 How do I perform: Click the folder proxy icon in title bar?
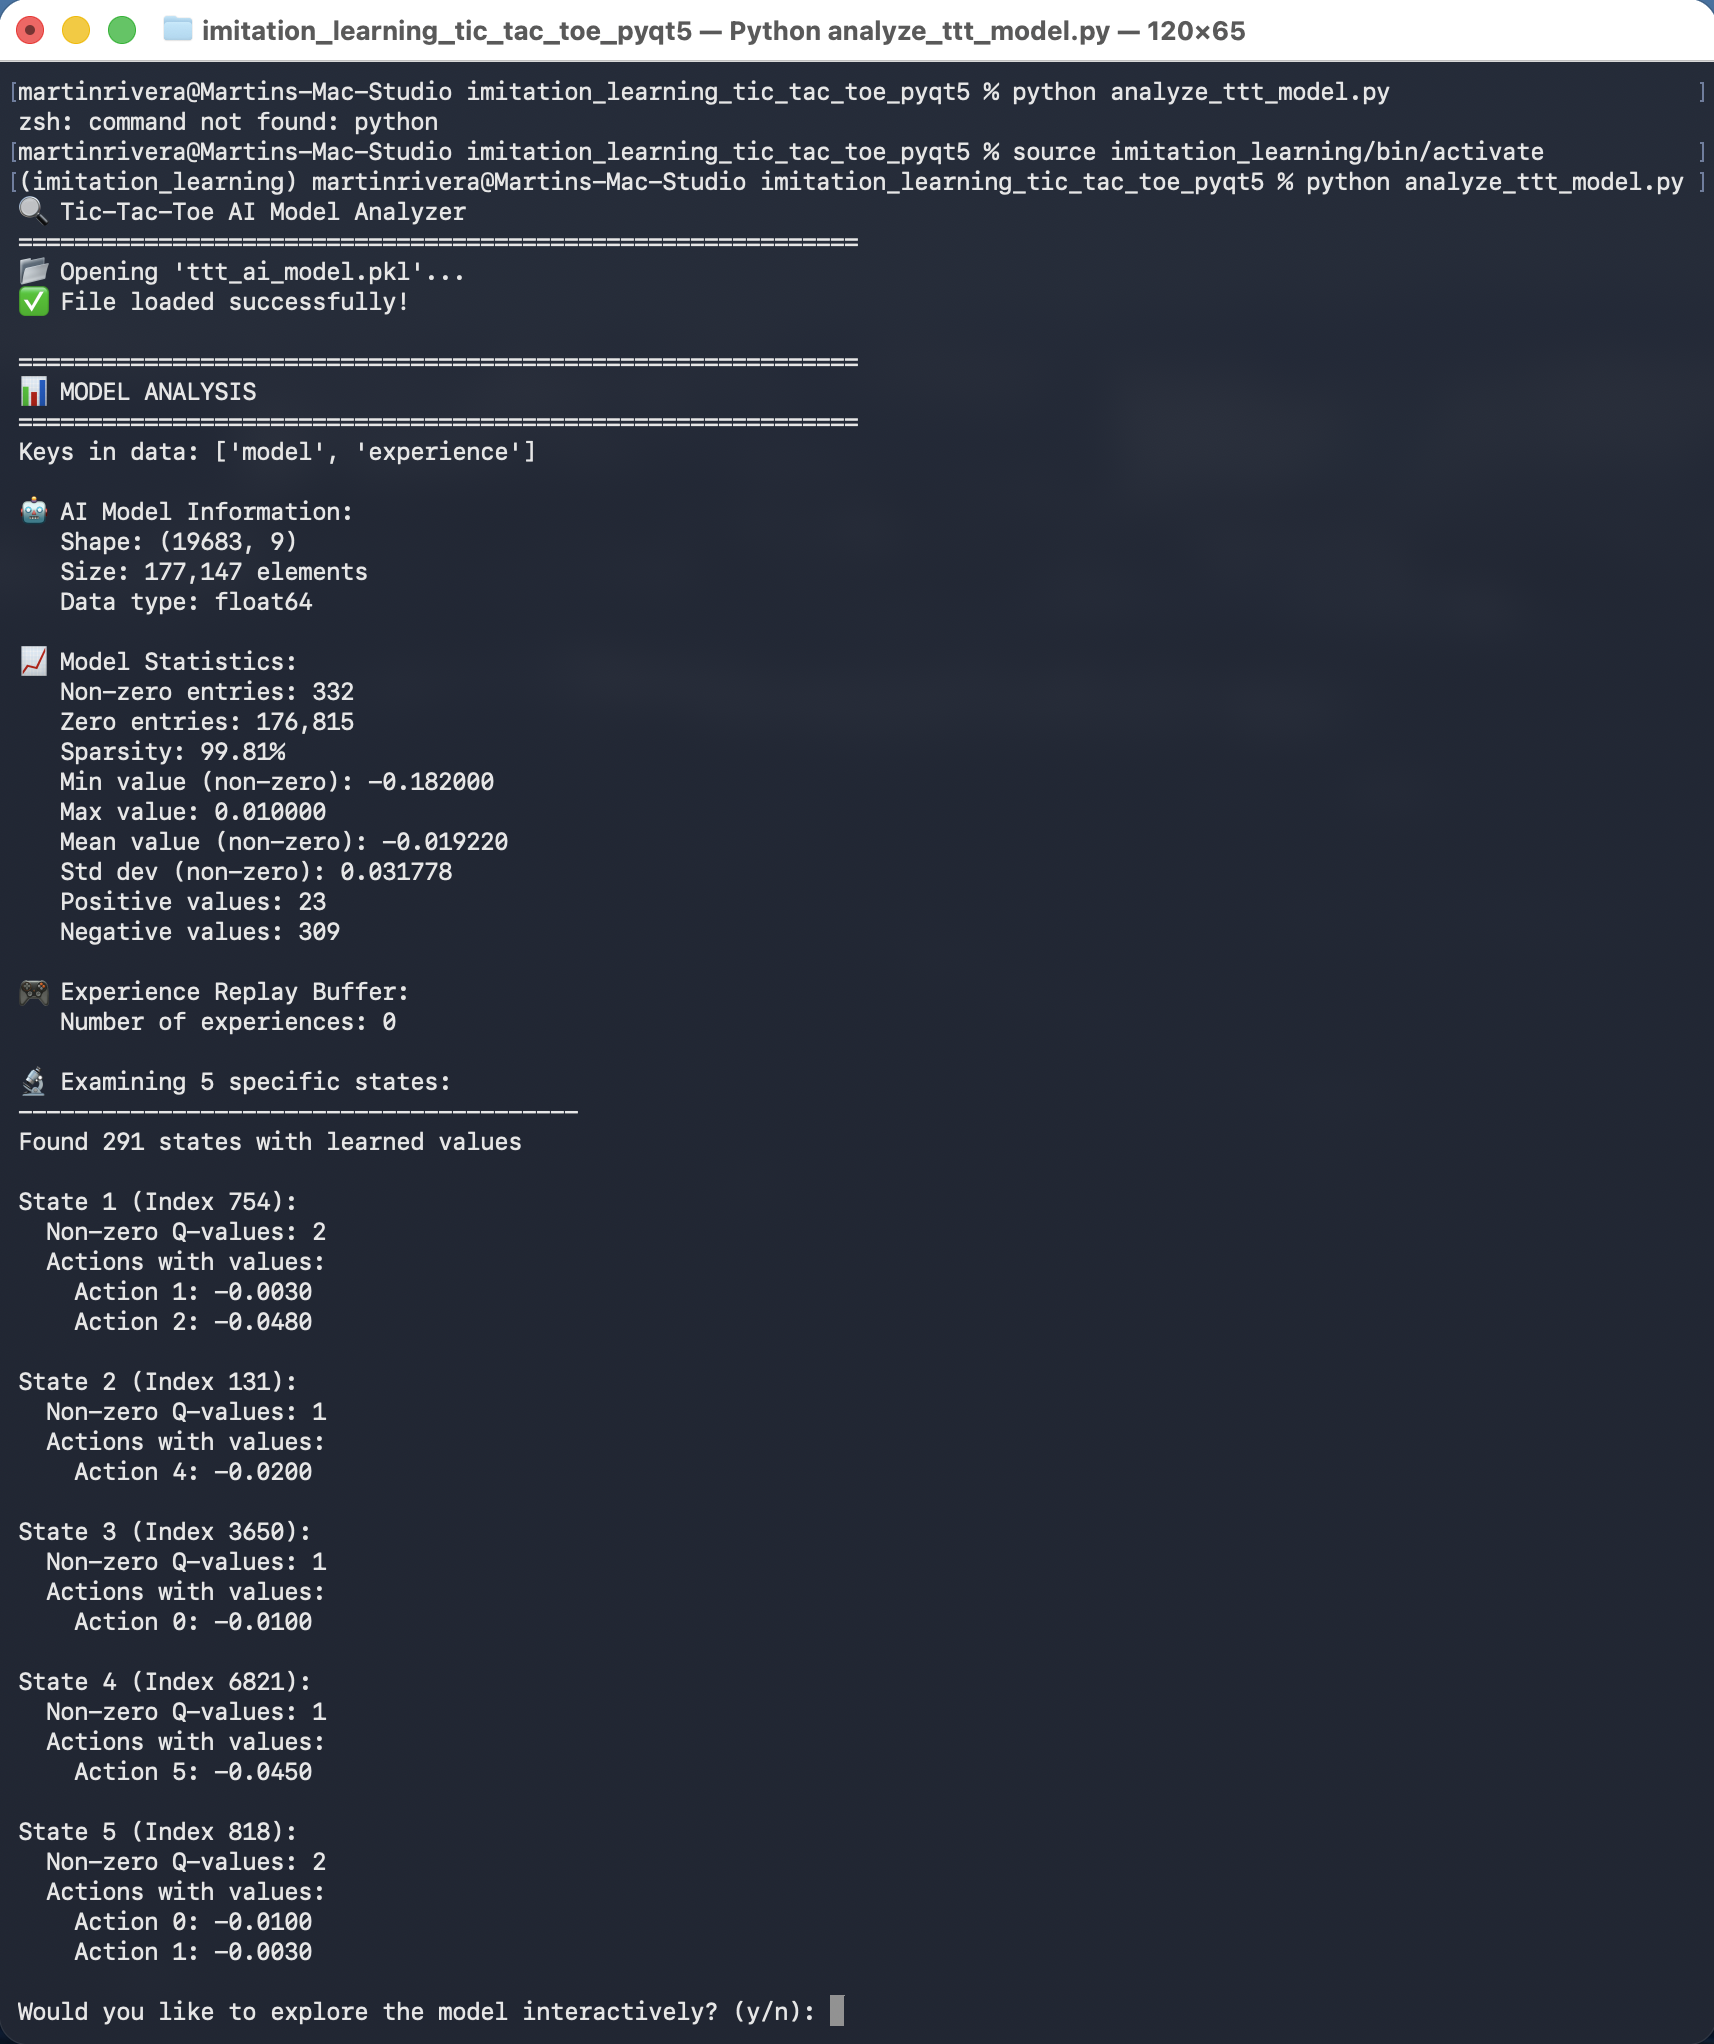coord(178,30)
